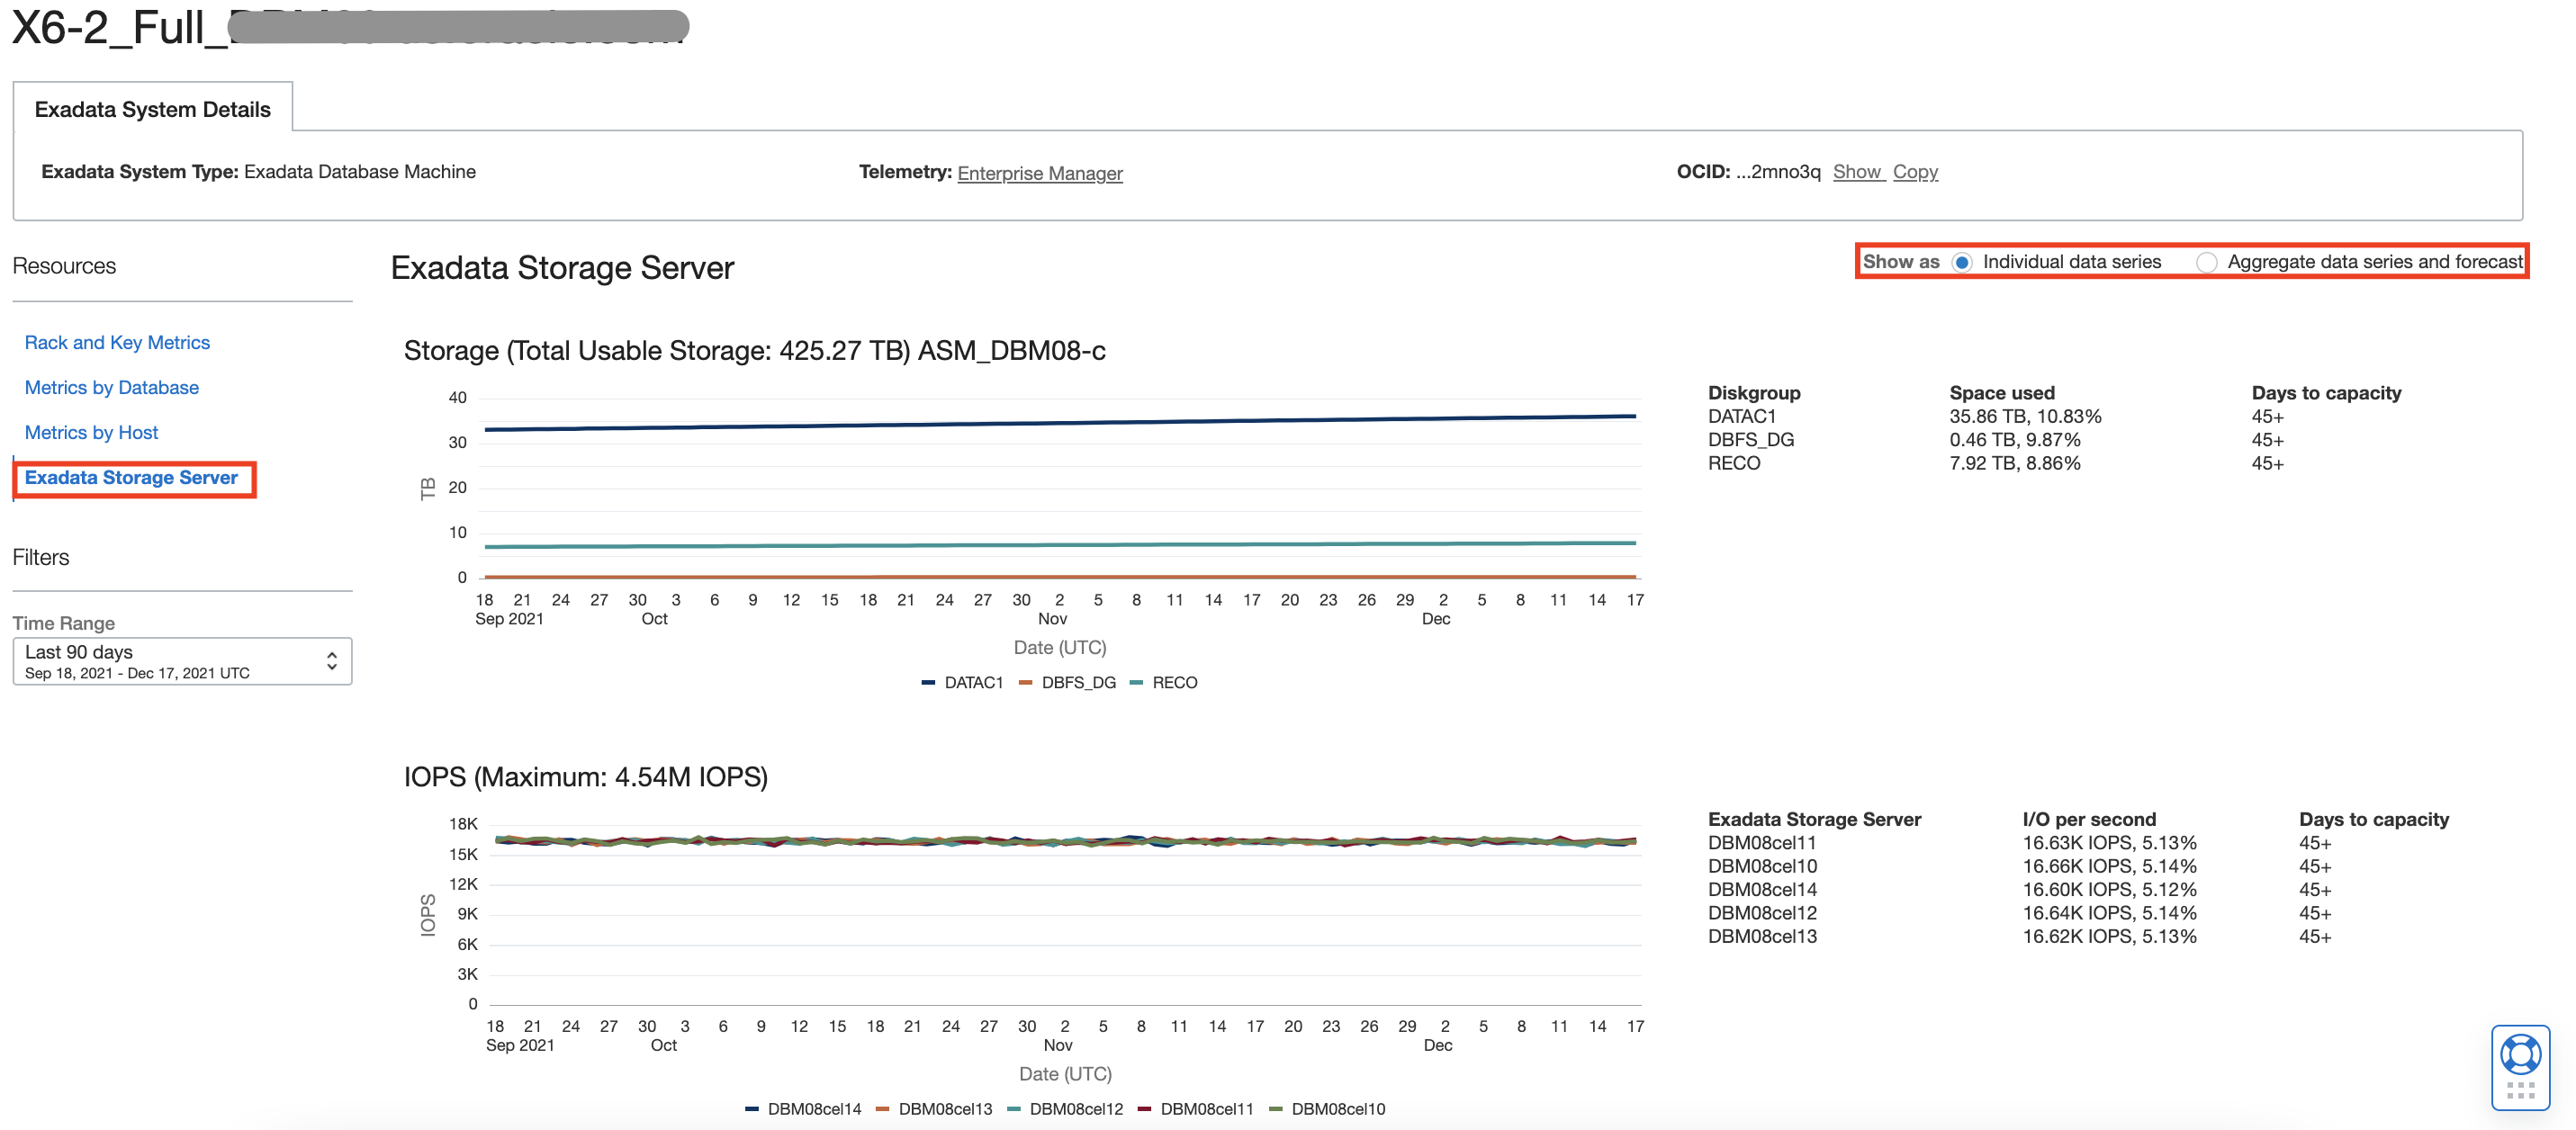Copy the OCID value

pos(1914,172)
